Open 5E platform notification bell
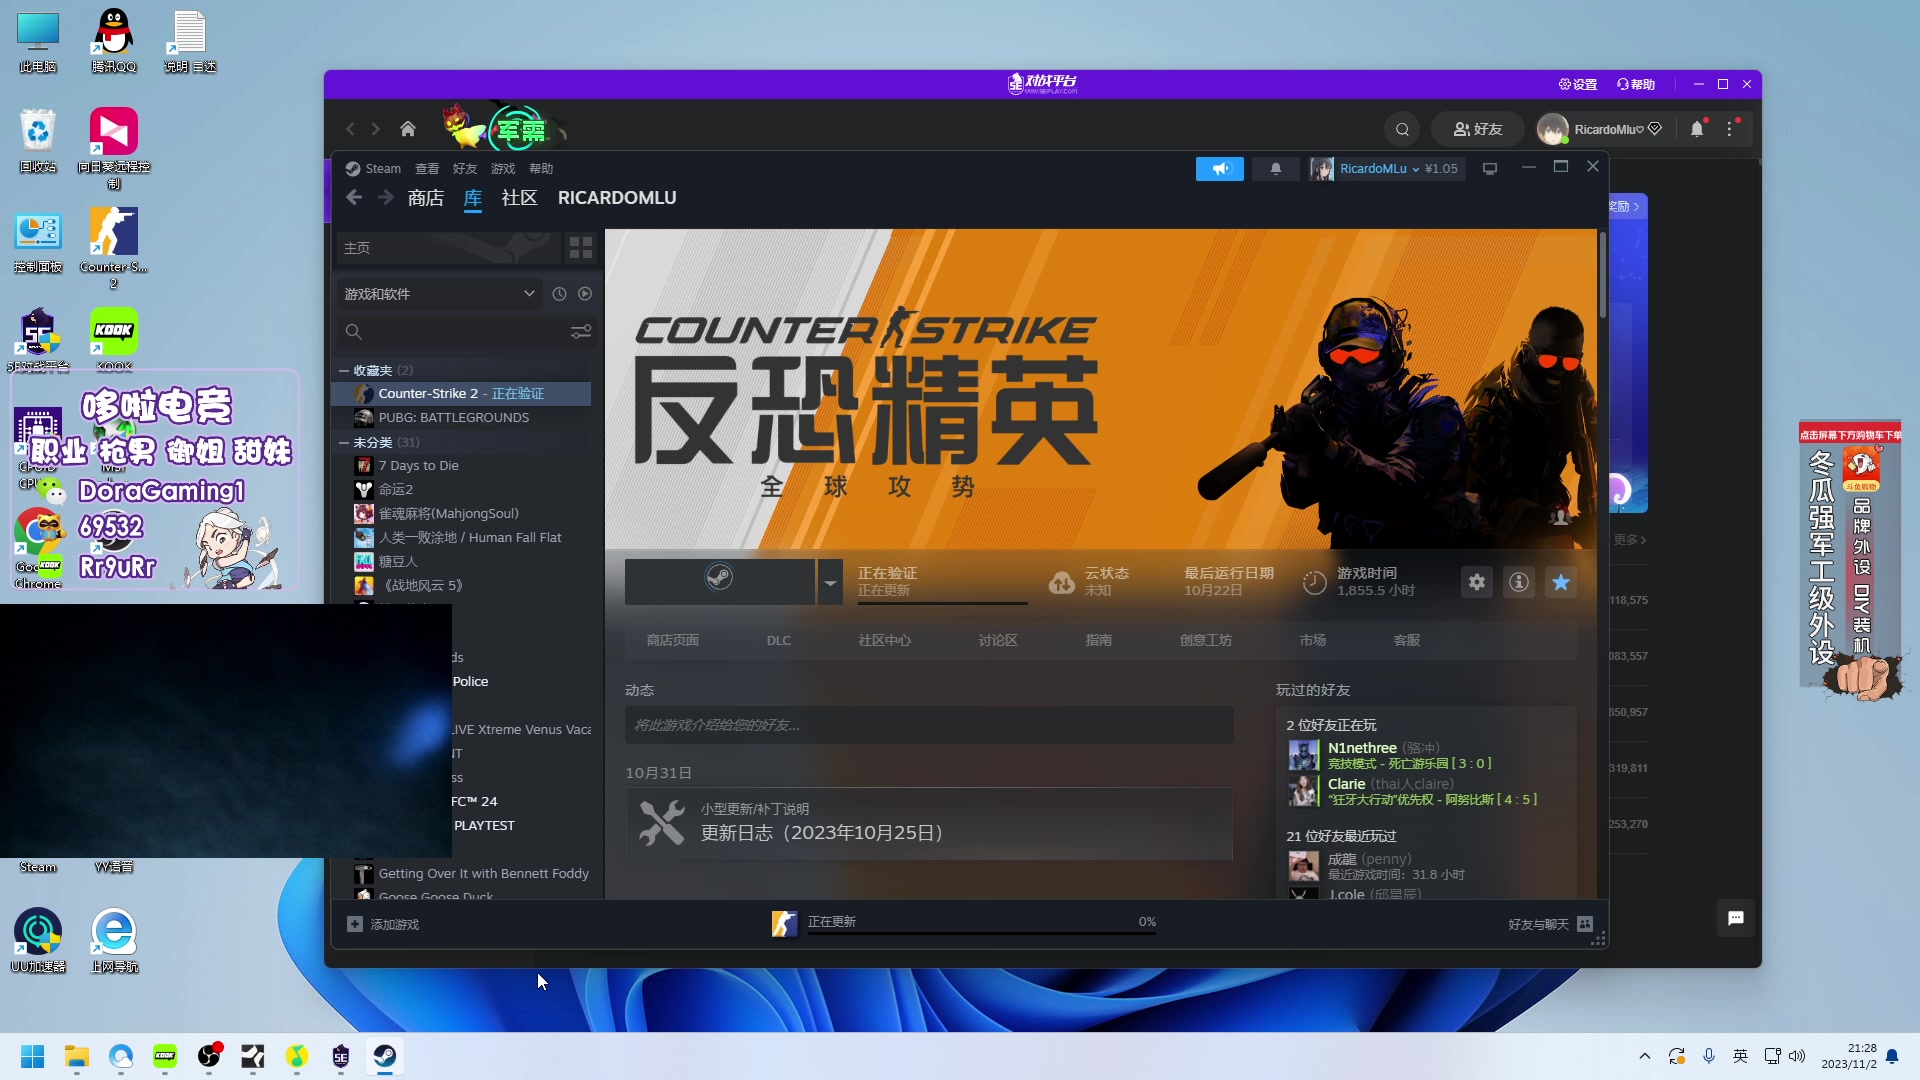1920x1080 pixels. (1697, 129)
